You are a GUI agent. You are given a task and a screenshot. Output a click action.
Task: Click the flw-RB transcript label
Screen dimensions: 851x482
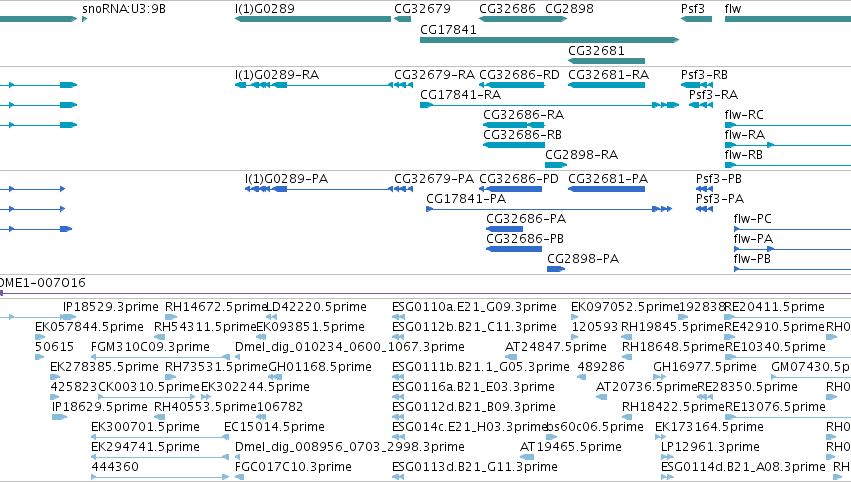point(744,155)
